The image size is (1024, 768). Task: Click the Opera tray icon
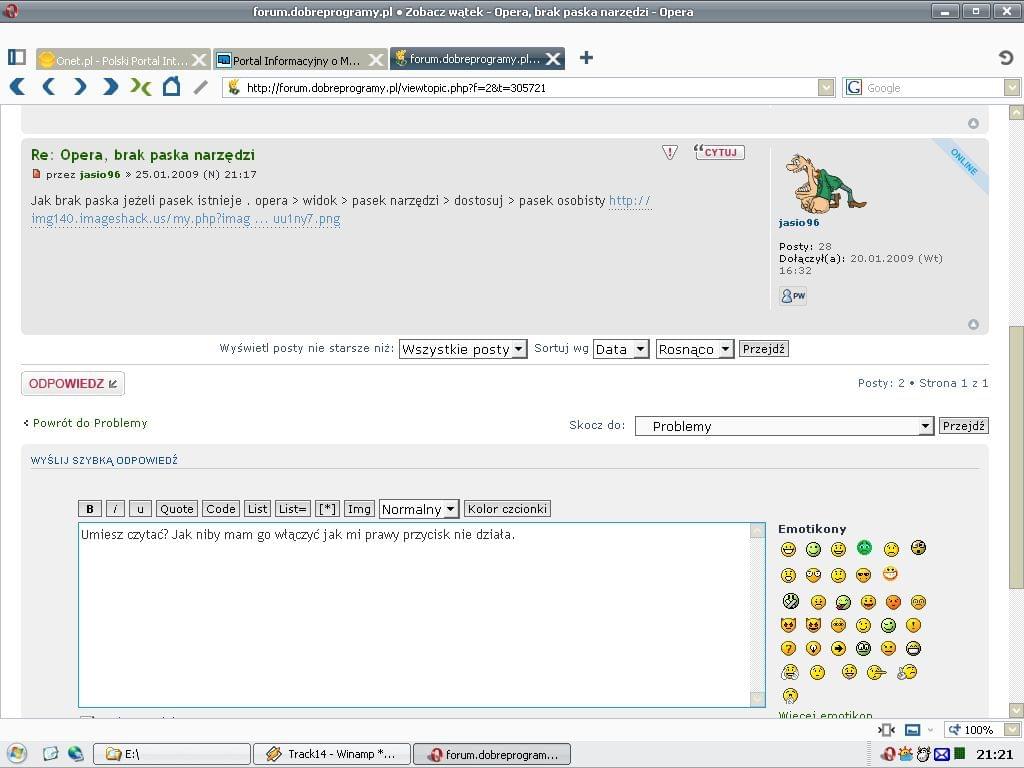click(x=888, y=754)
